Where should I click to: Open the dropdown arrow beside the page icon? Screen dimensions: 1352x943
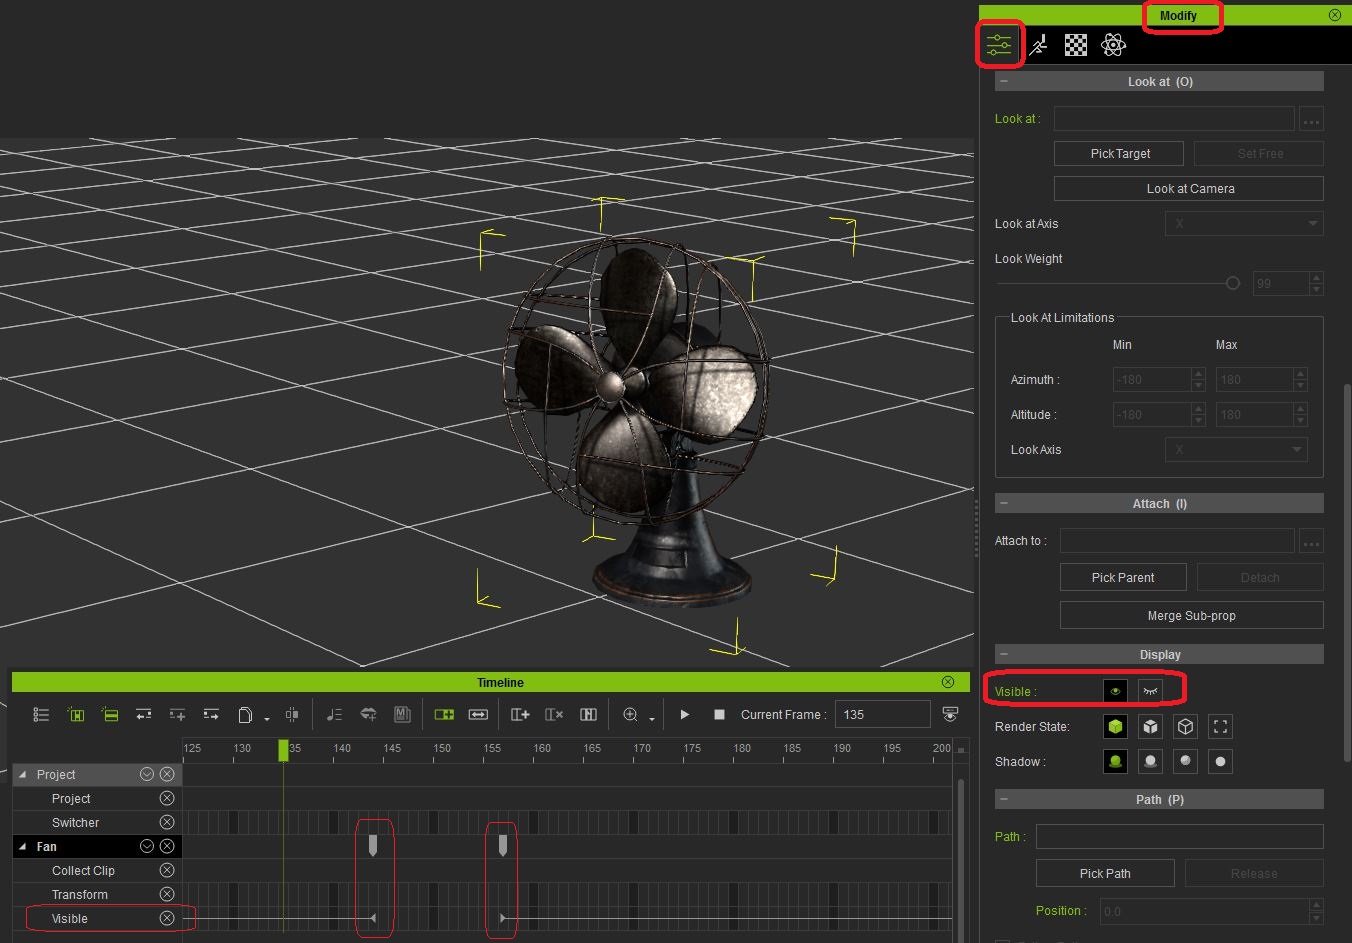267,718
